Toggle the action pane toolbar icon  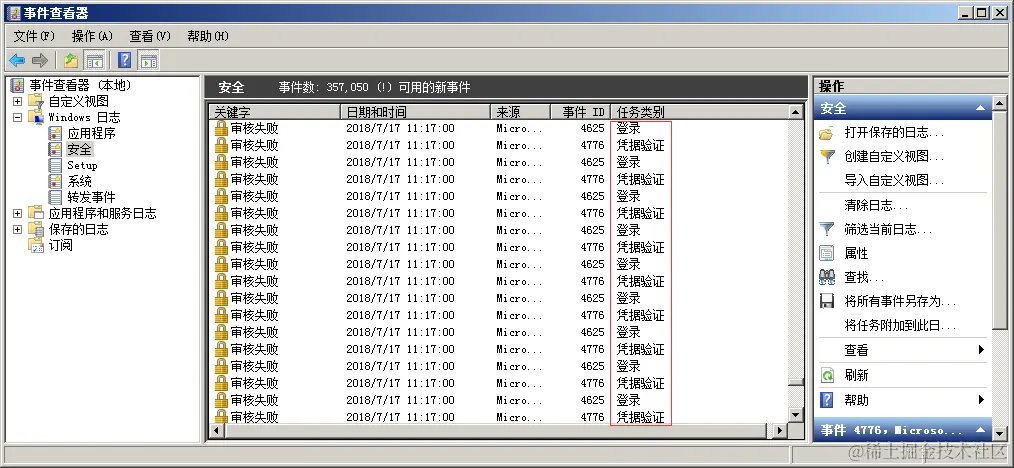(149, 61)
